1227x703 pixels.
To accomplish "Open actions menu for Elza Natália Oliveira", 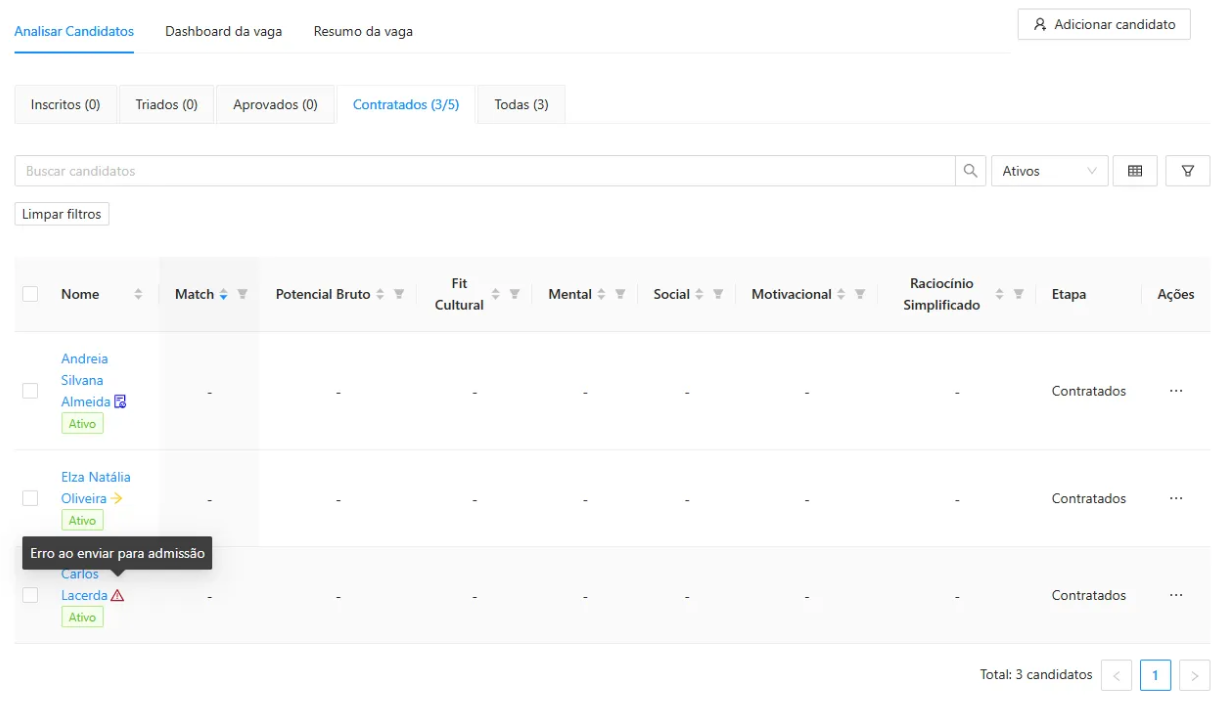I will pyautogui.click(x=1176, y=498).
